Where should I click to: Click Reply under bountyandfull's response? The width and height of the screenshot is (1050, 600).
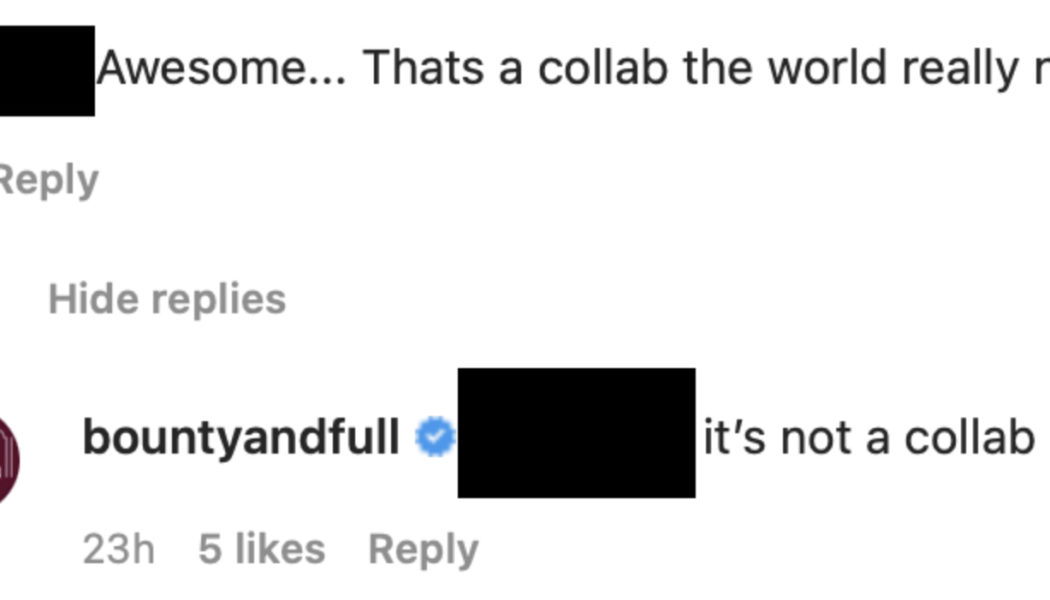(422, 548)
